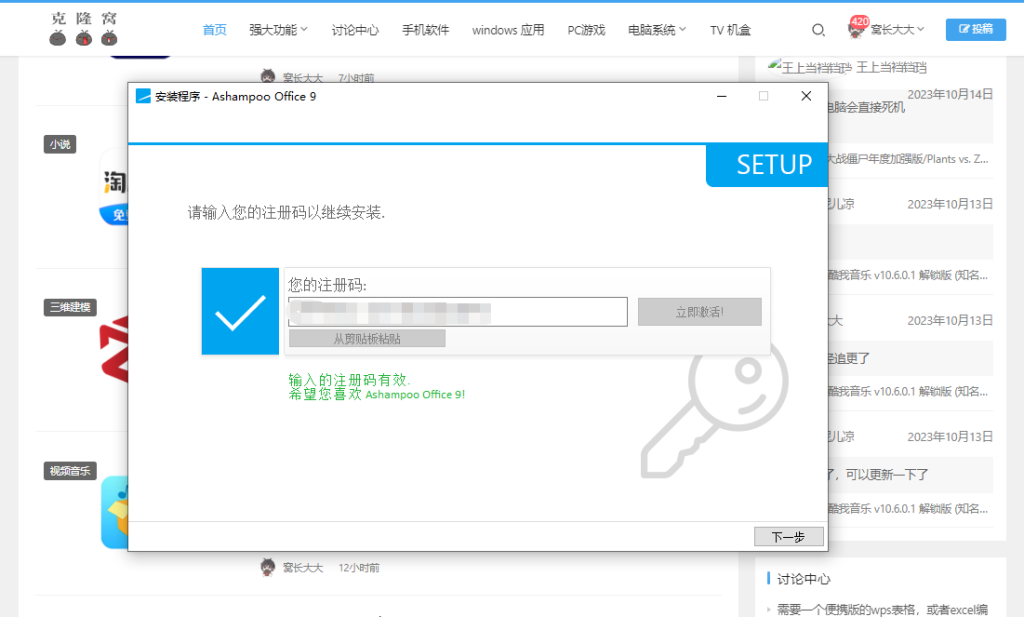The image size is (1024, 617).
Task: Open the 三维建模 post thumbnail
Action: (114, 349)
